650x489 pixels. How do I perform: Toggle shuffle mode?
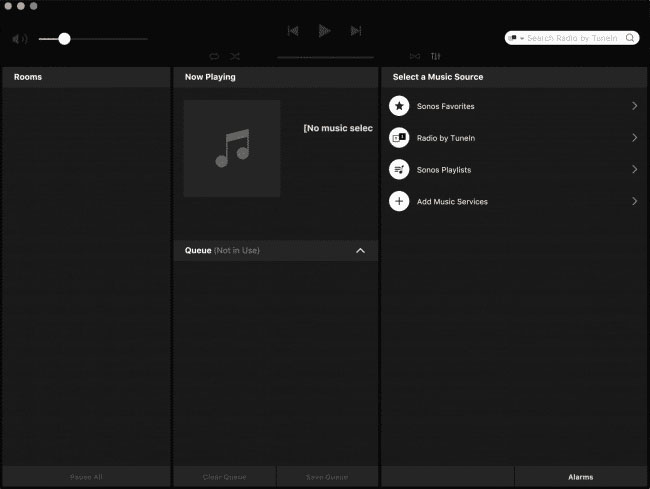coord(234,56)
